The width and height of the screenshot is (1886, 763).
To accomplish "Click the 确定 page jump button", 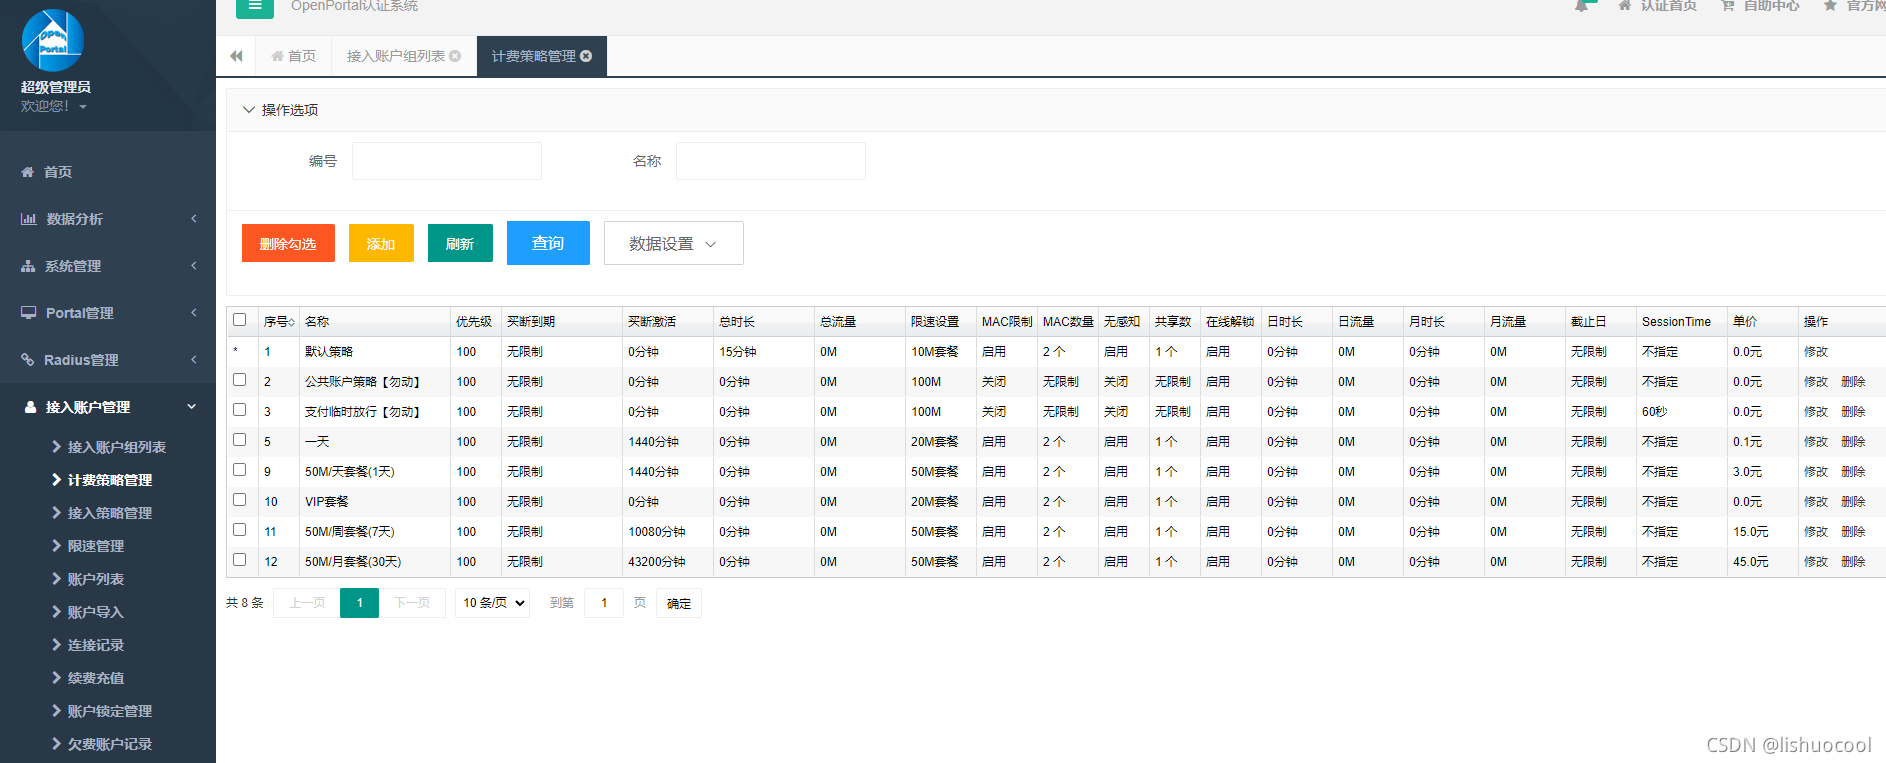I will click(x=679, y=603).
